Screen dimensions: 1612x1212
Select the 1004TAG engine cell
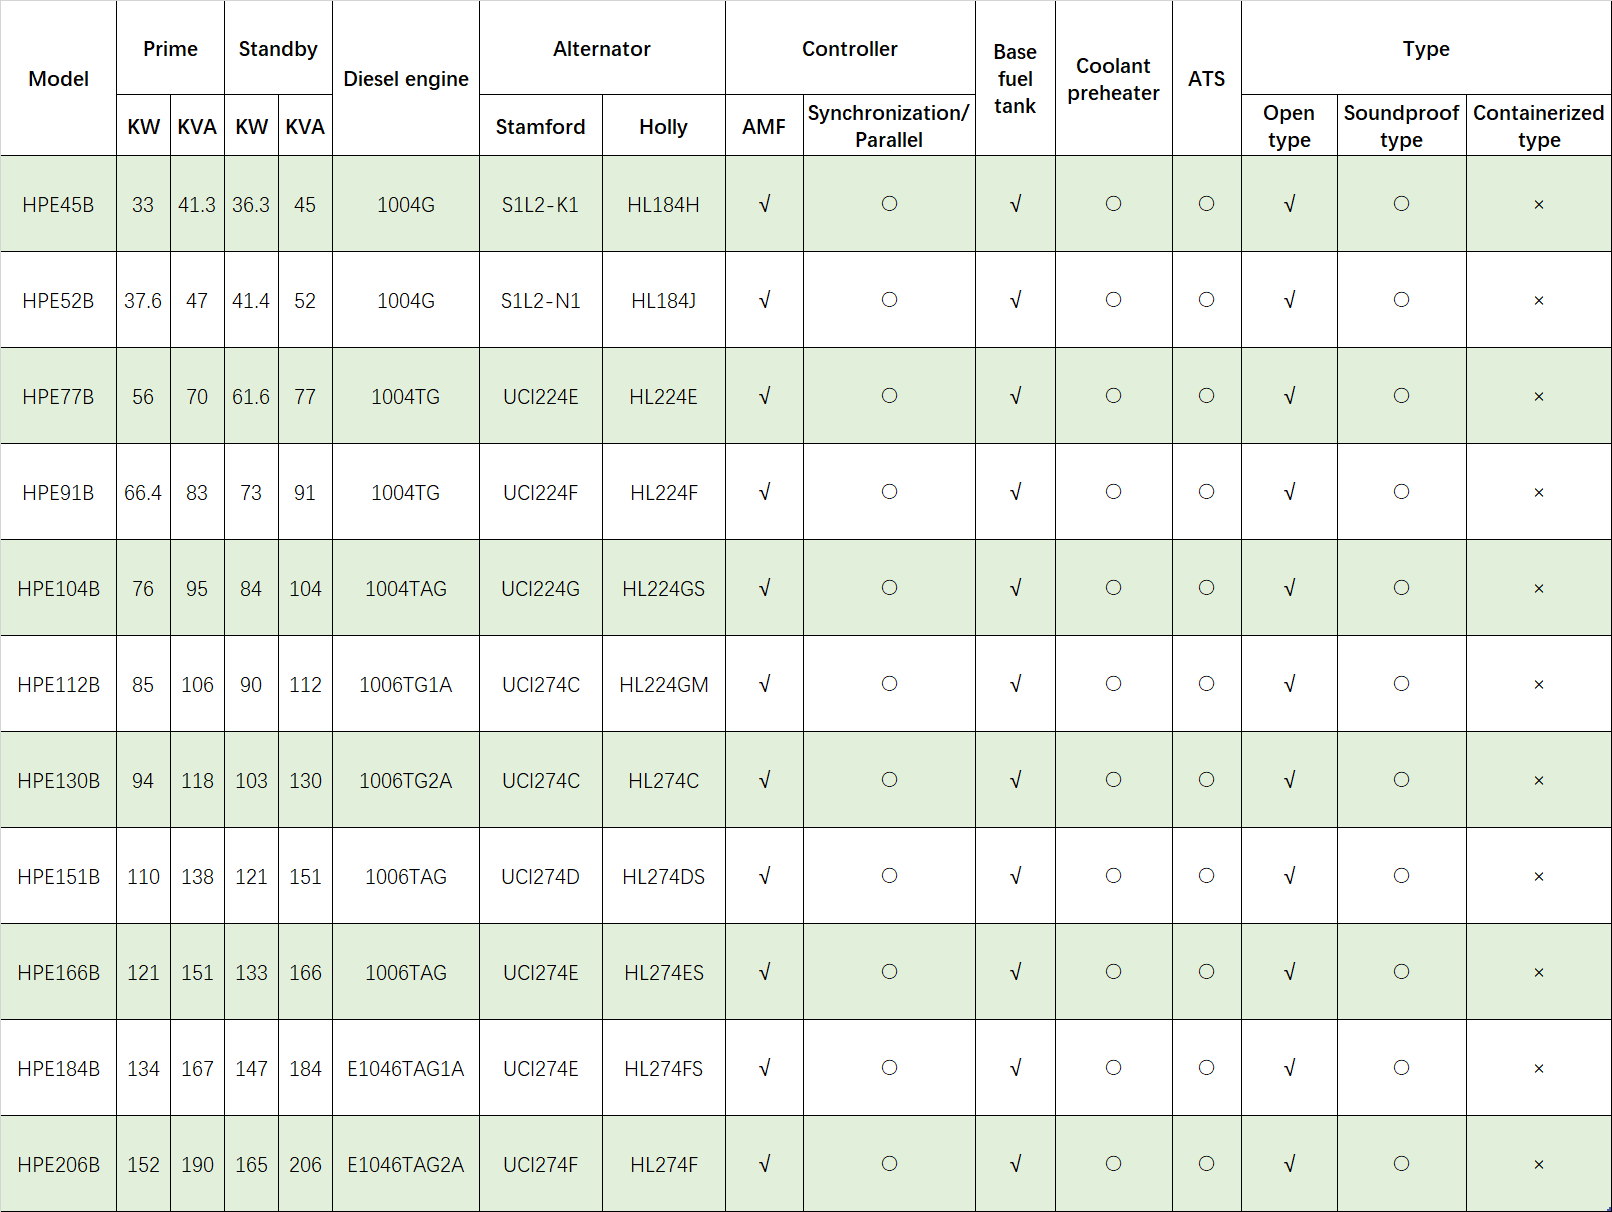click(x=406, y=588)
